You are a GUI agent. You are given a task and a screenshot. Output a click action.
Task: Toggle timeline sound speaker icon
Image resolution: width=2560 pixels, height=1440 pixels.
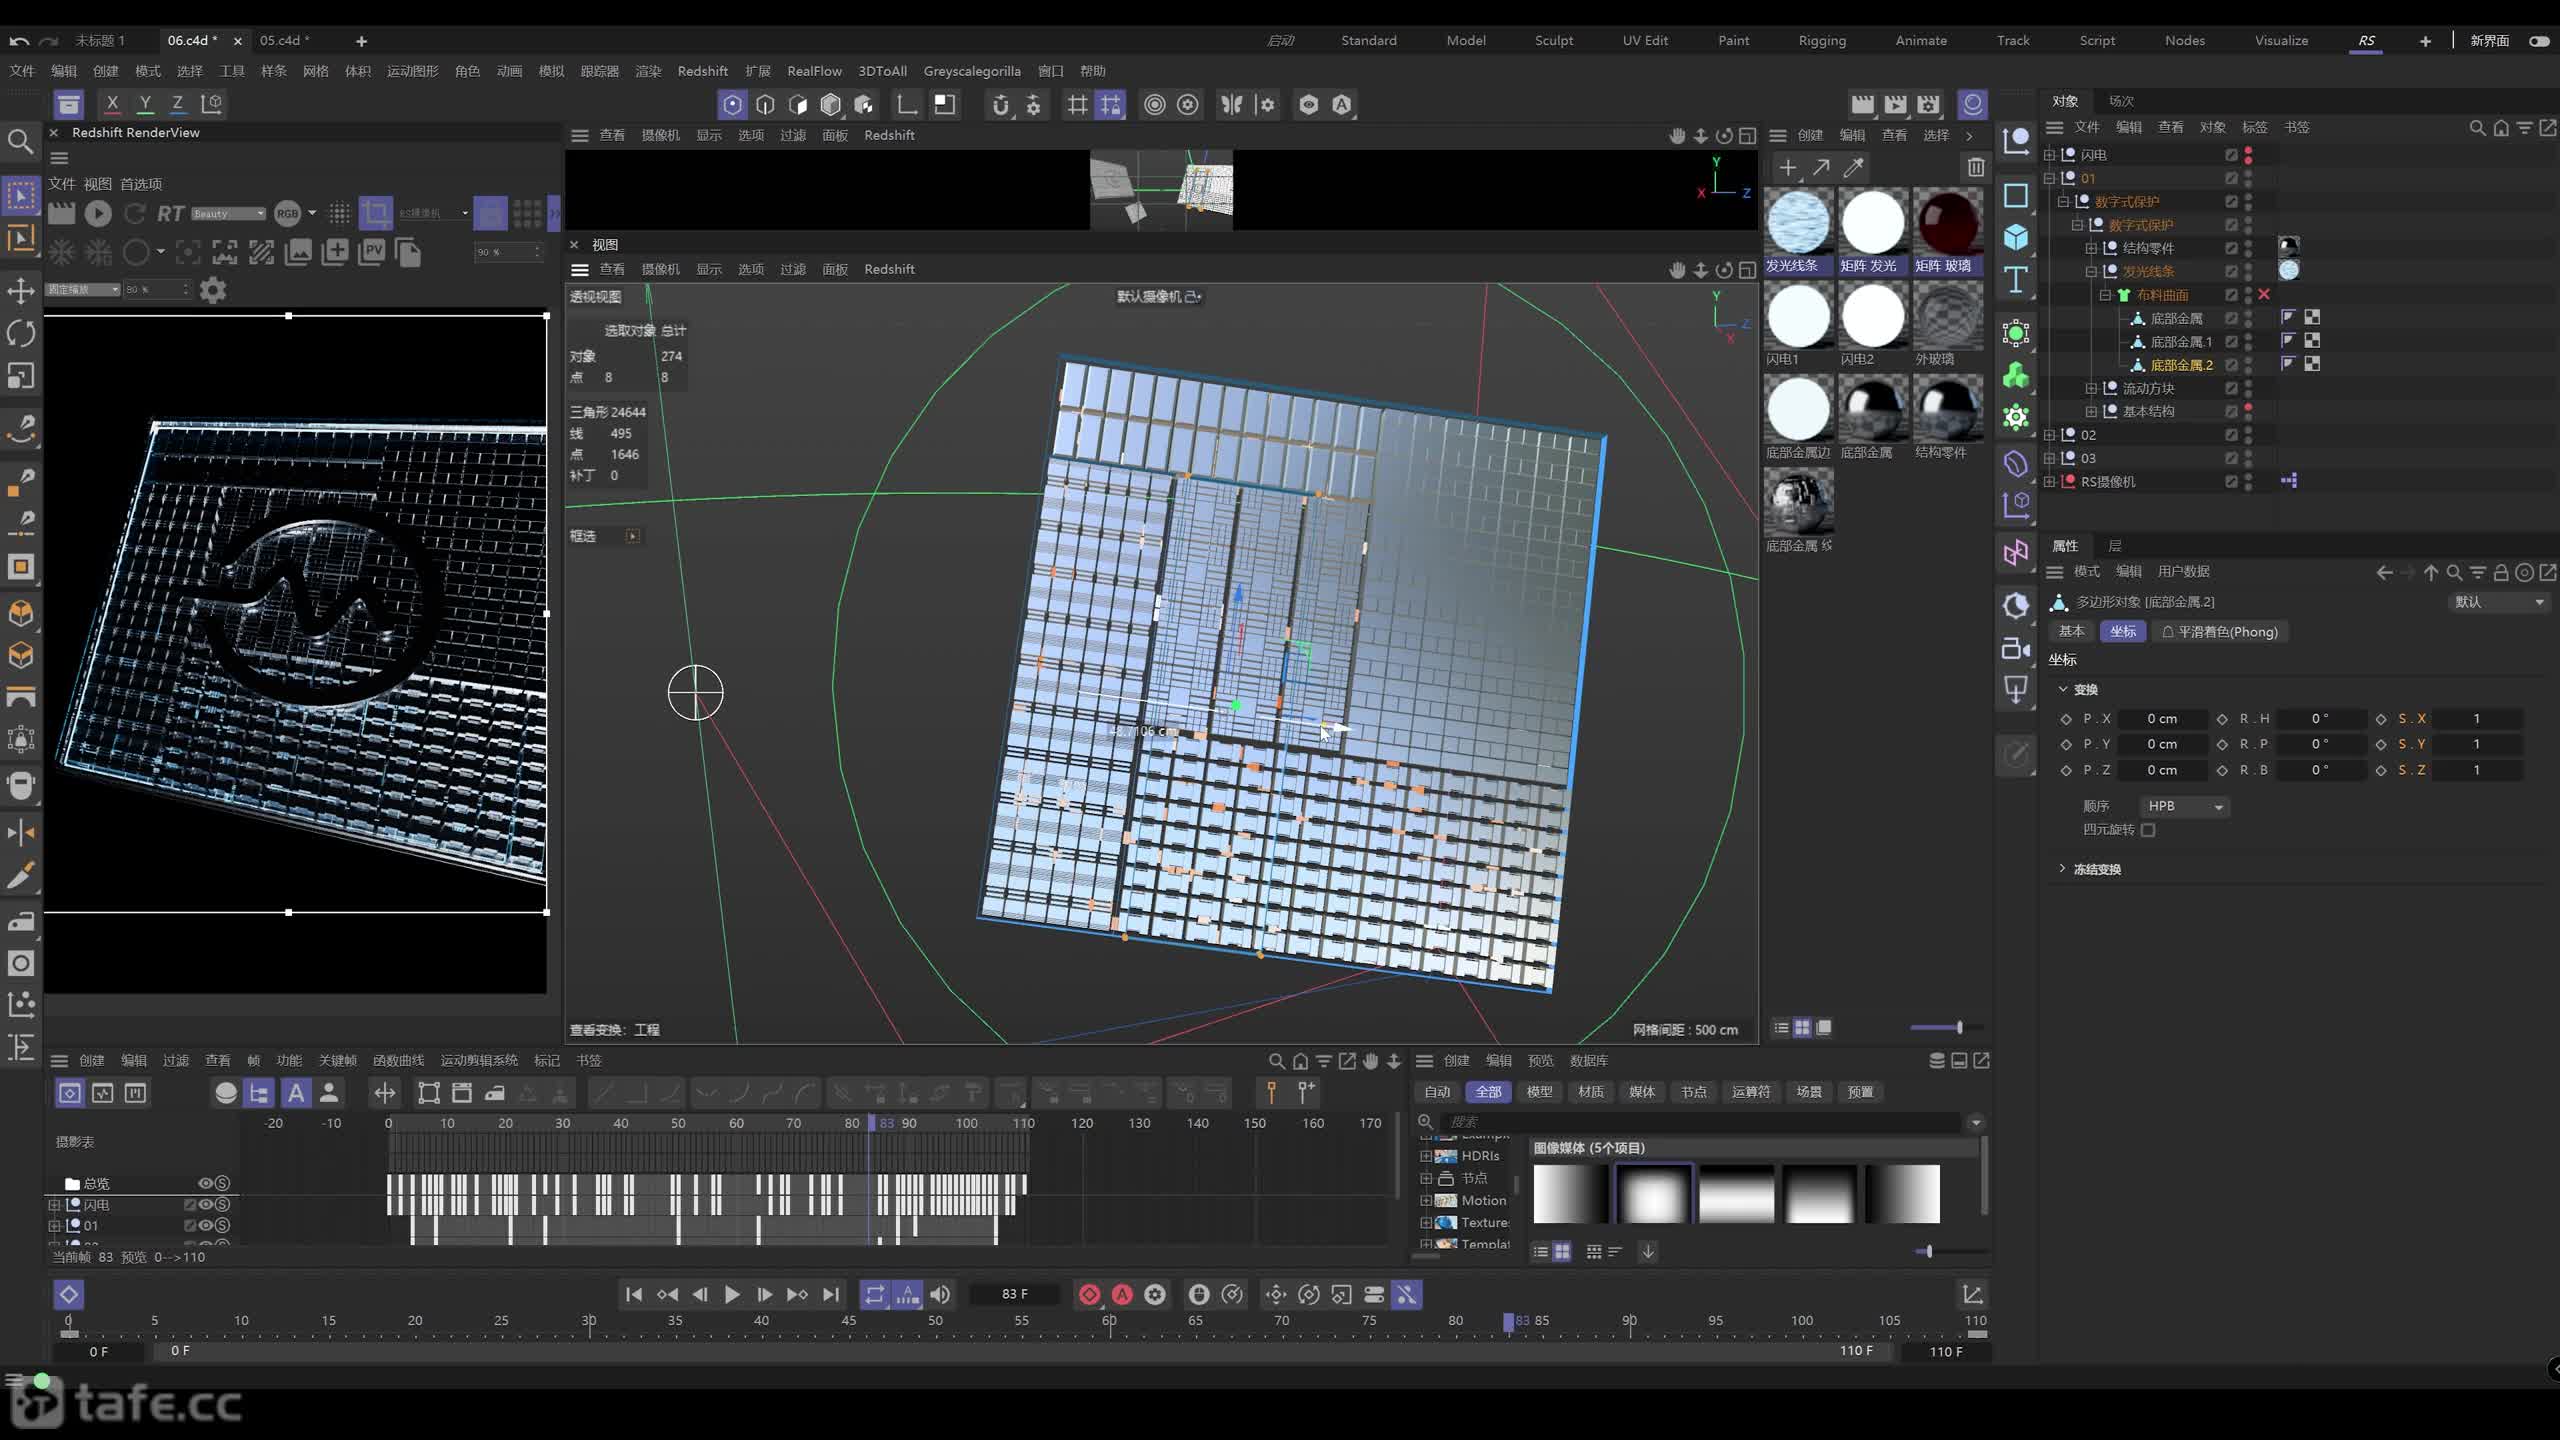pos(940,1294)
